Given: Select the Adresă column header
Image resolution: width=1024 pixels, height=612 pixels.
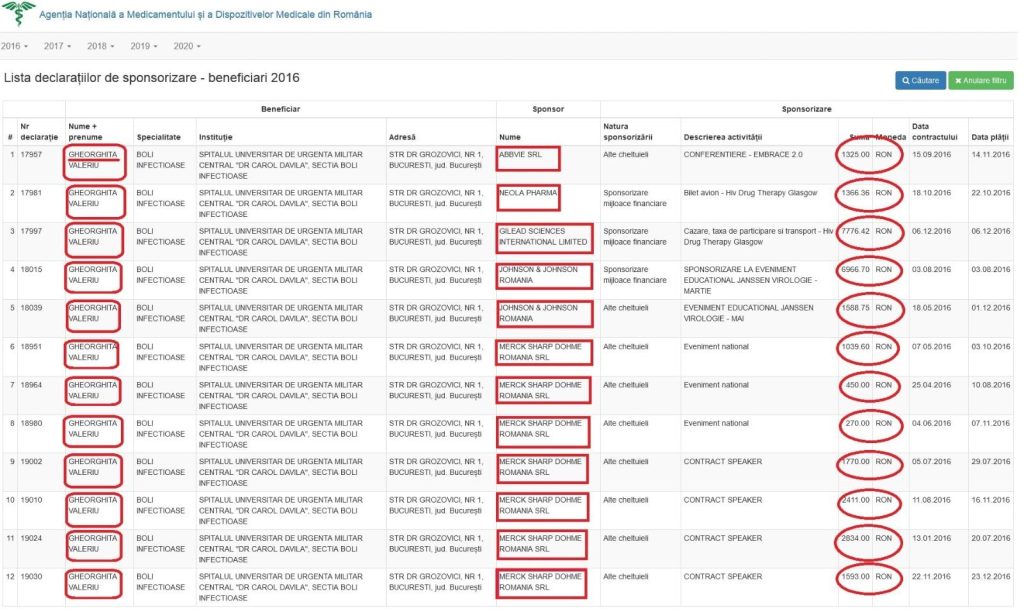Looking at the screenshot, I should click(x=402, y=137).
